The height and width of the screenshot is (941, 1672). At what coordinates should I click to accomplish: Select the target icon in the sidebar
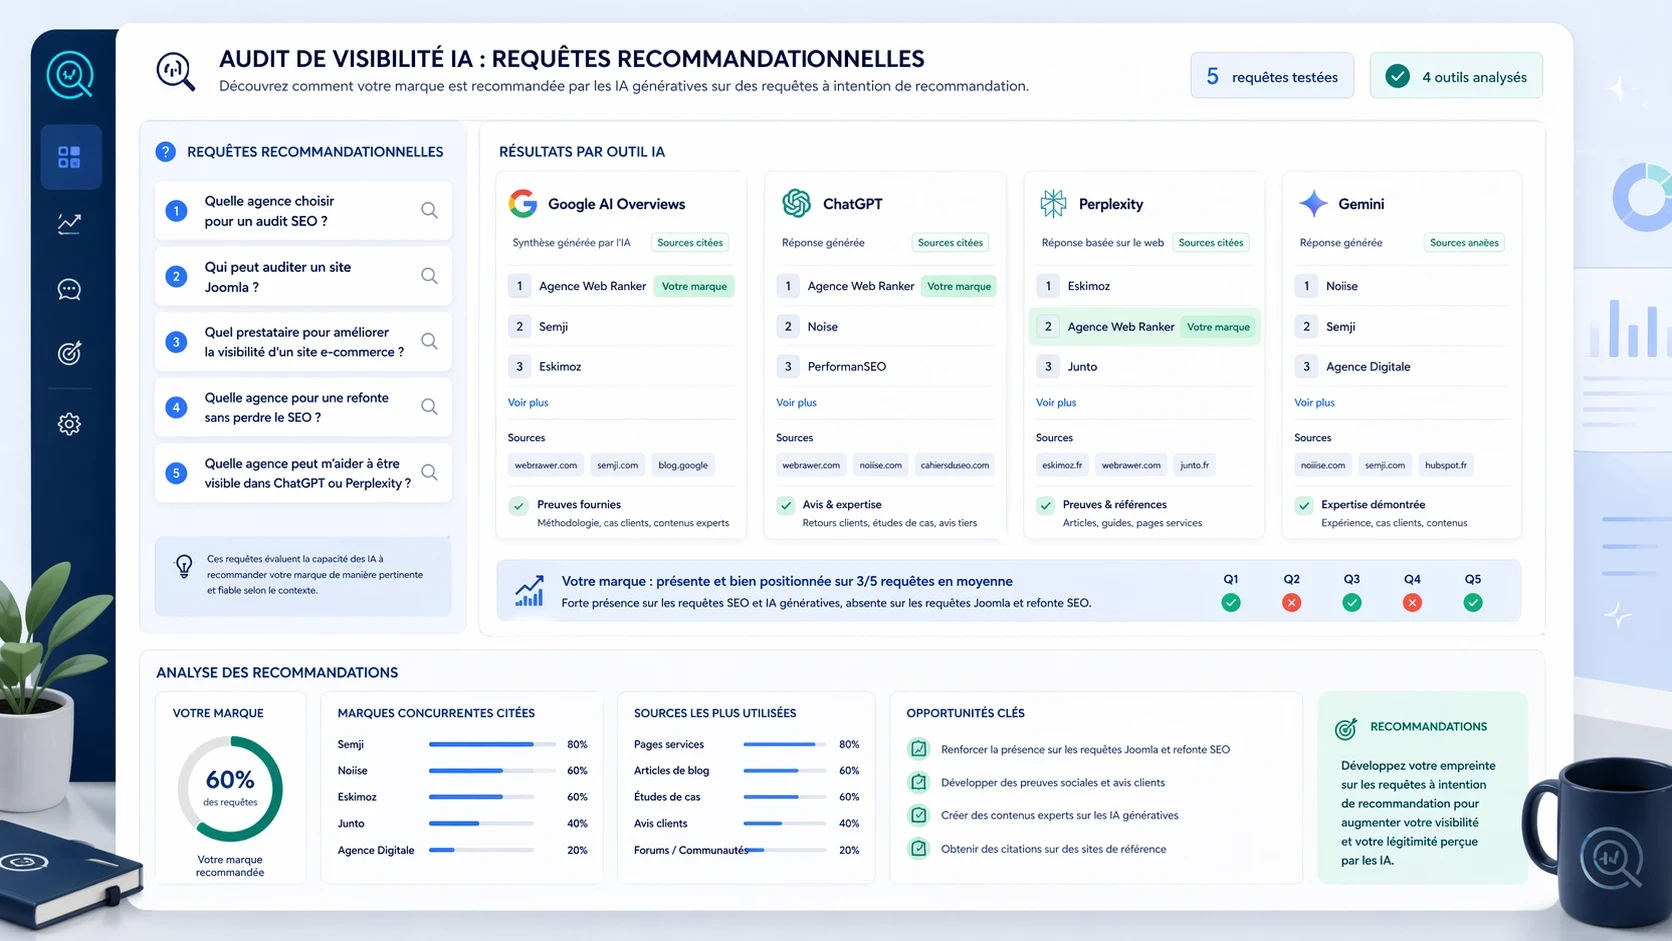pyautogui.click(x=69, y=353)
